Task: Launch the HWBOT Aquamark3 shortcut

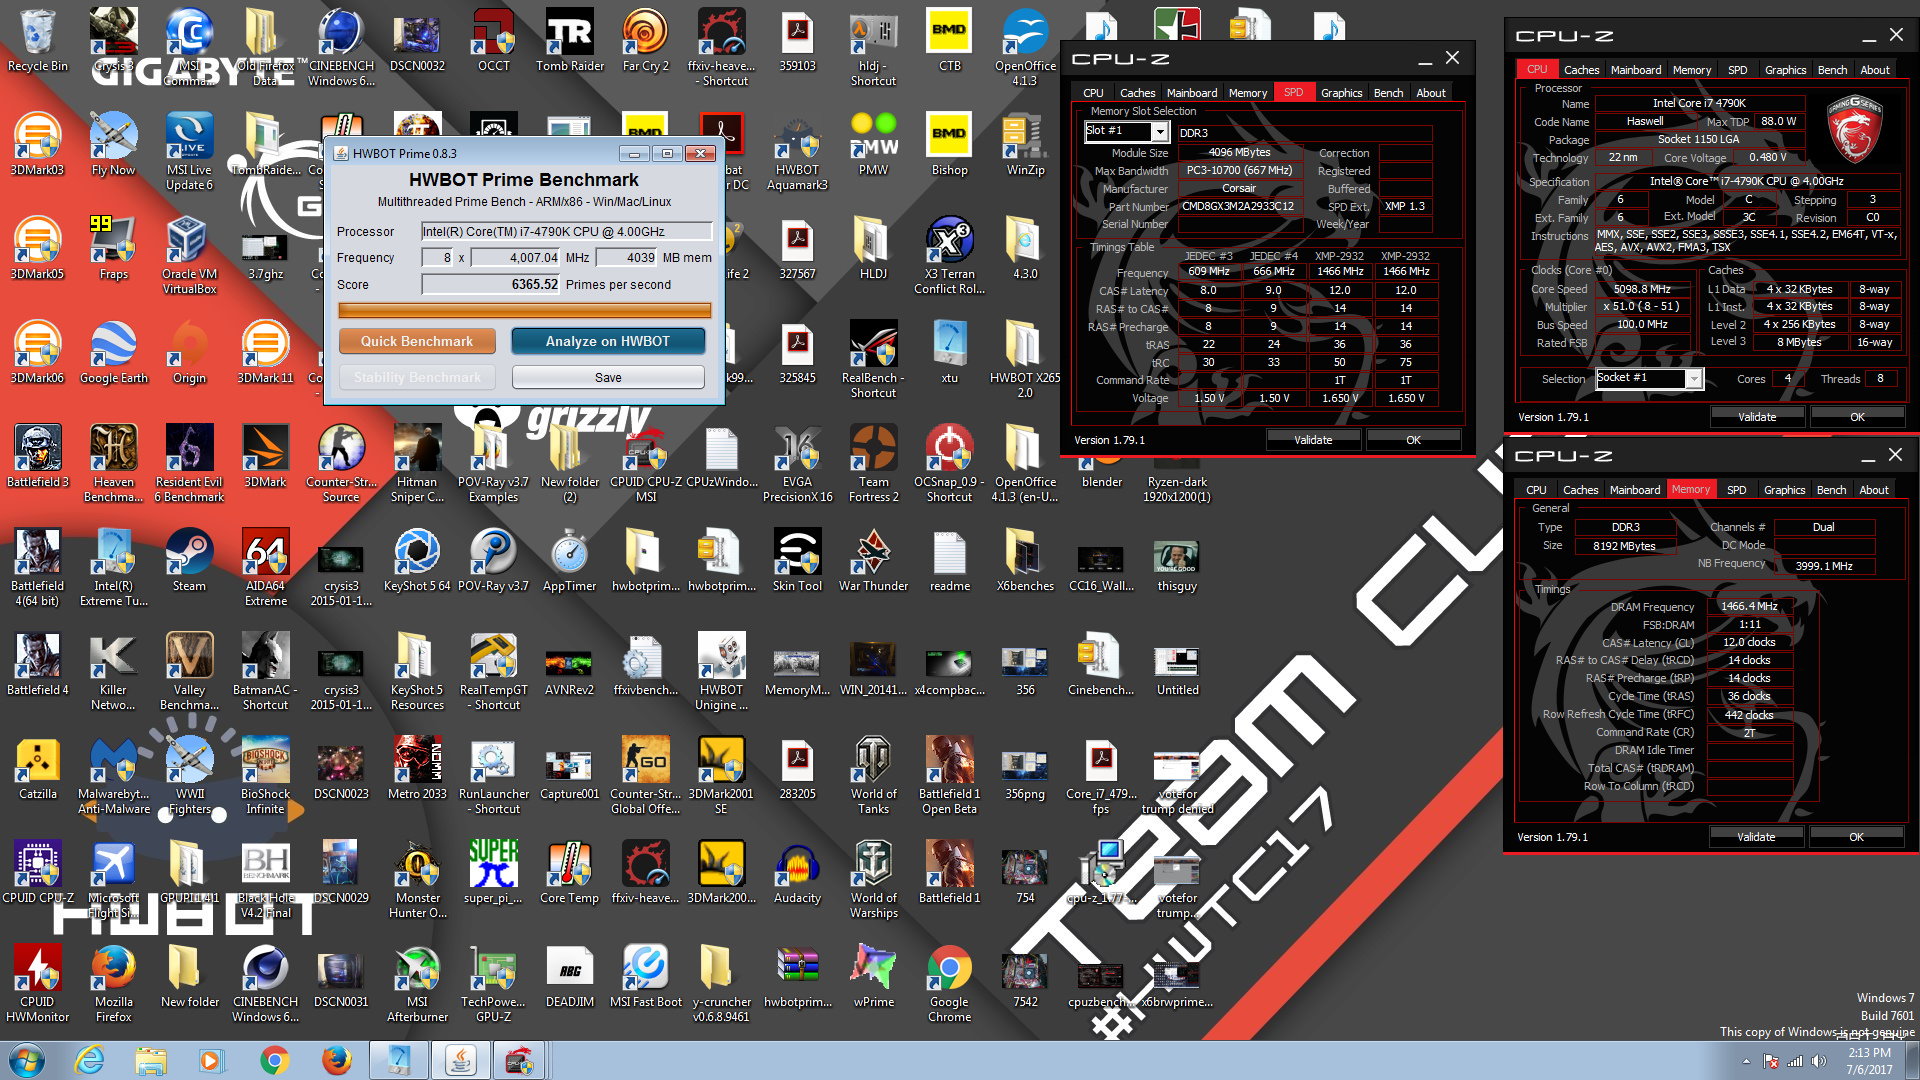Action: pos(797,151)
